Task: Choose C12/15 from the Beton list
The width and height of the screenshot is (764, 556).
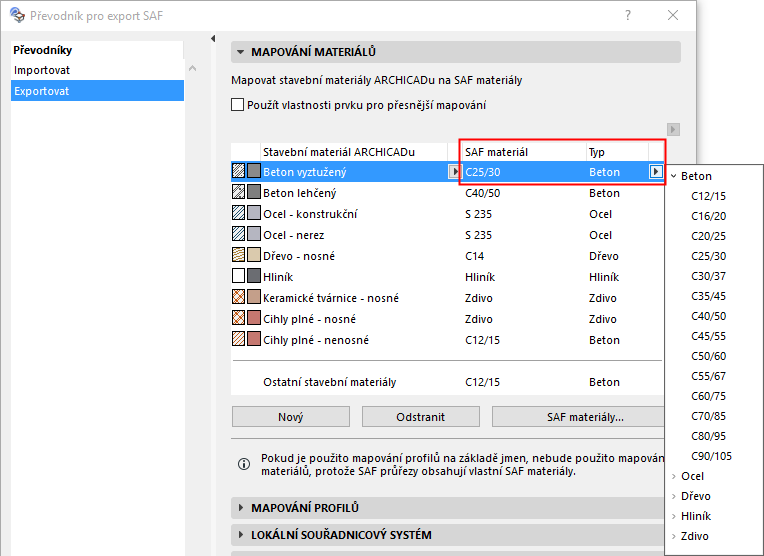Action: (708, 196)
